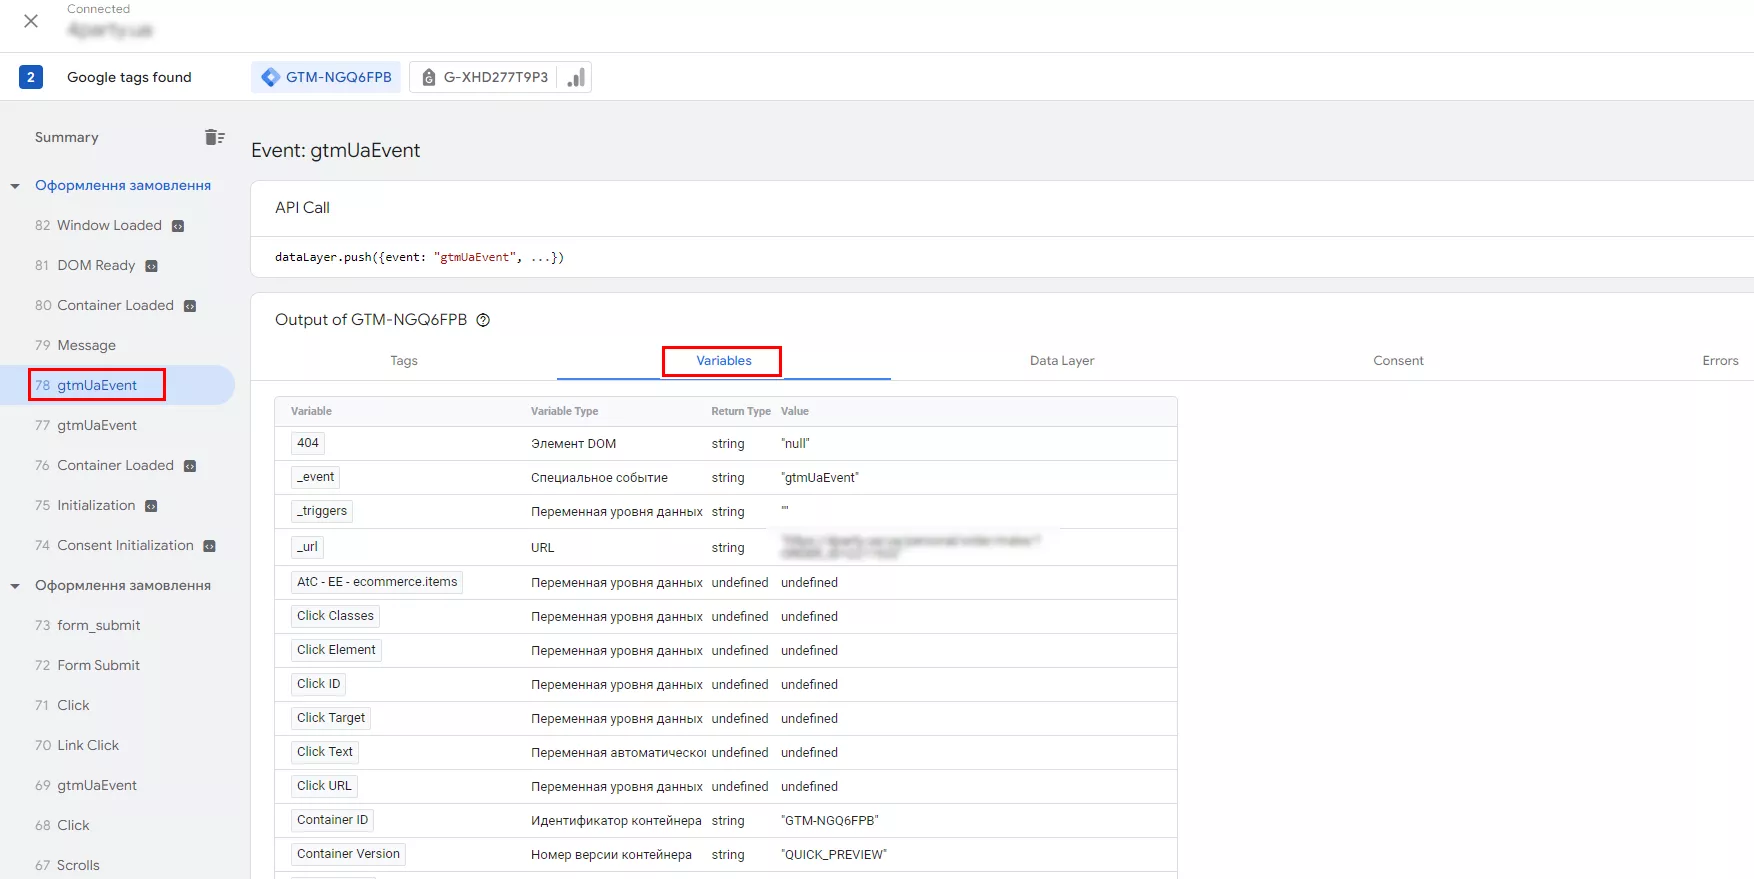This screenshot has height=879, width=1754.
Task: Click the Click Element variable chip
Action: pyautogui.click(x=336, y=650)
